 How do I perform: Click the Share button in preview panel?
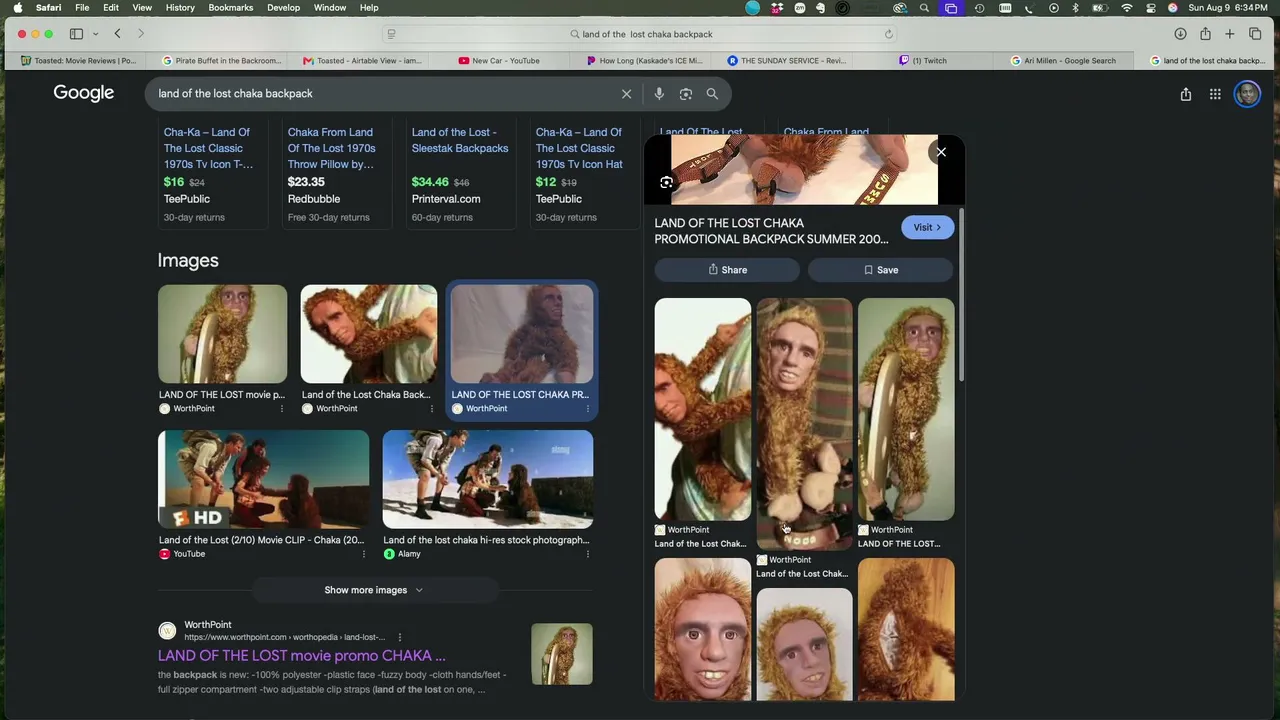[x=727, y=270]
